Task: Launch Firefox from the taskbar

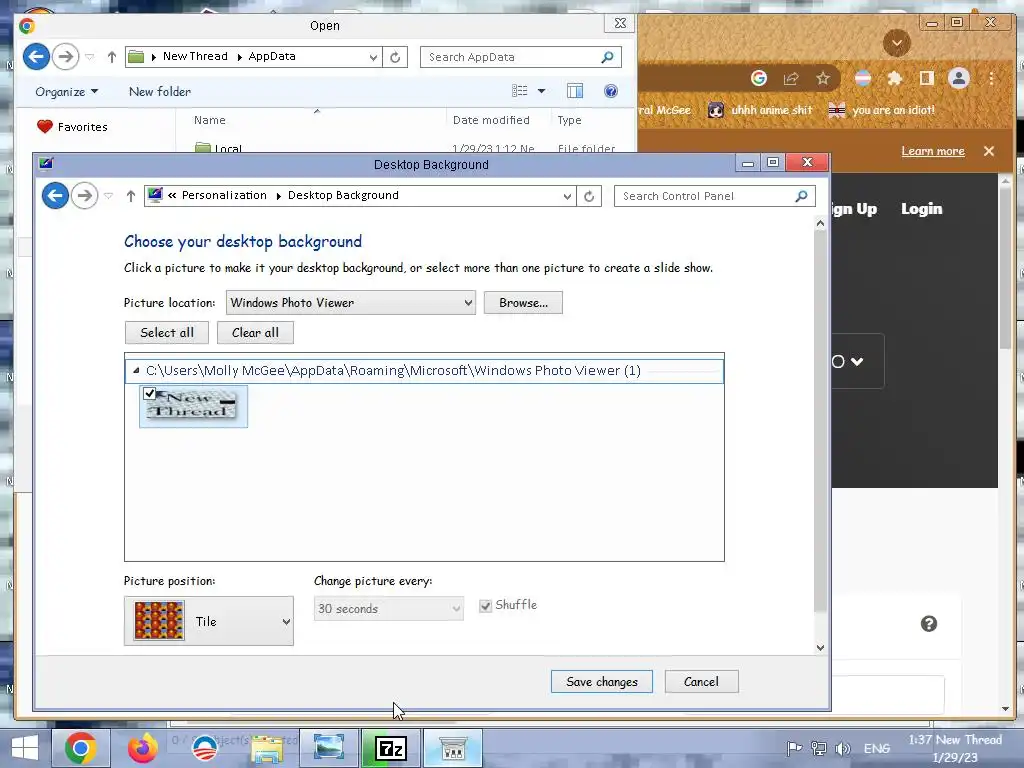Action: pos(142,748)
